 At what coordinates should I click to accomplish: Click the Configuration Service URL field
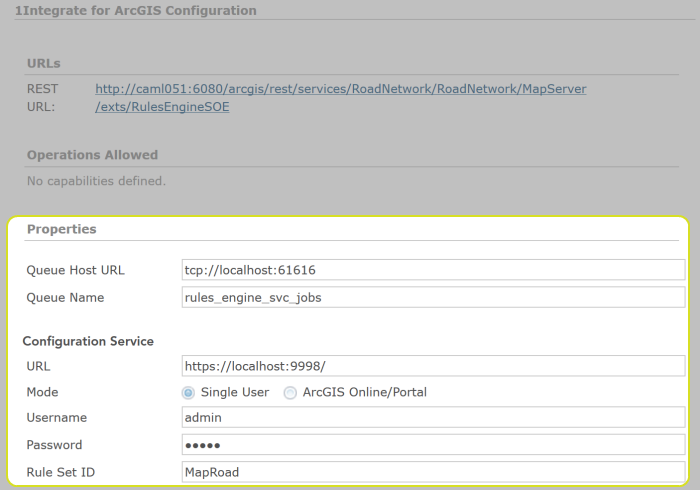point(433,367)
